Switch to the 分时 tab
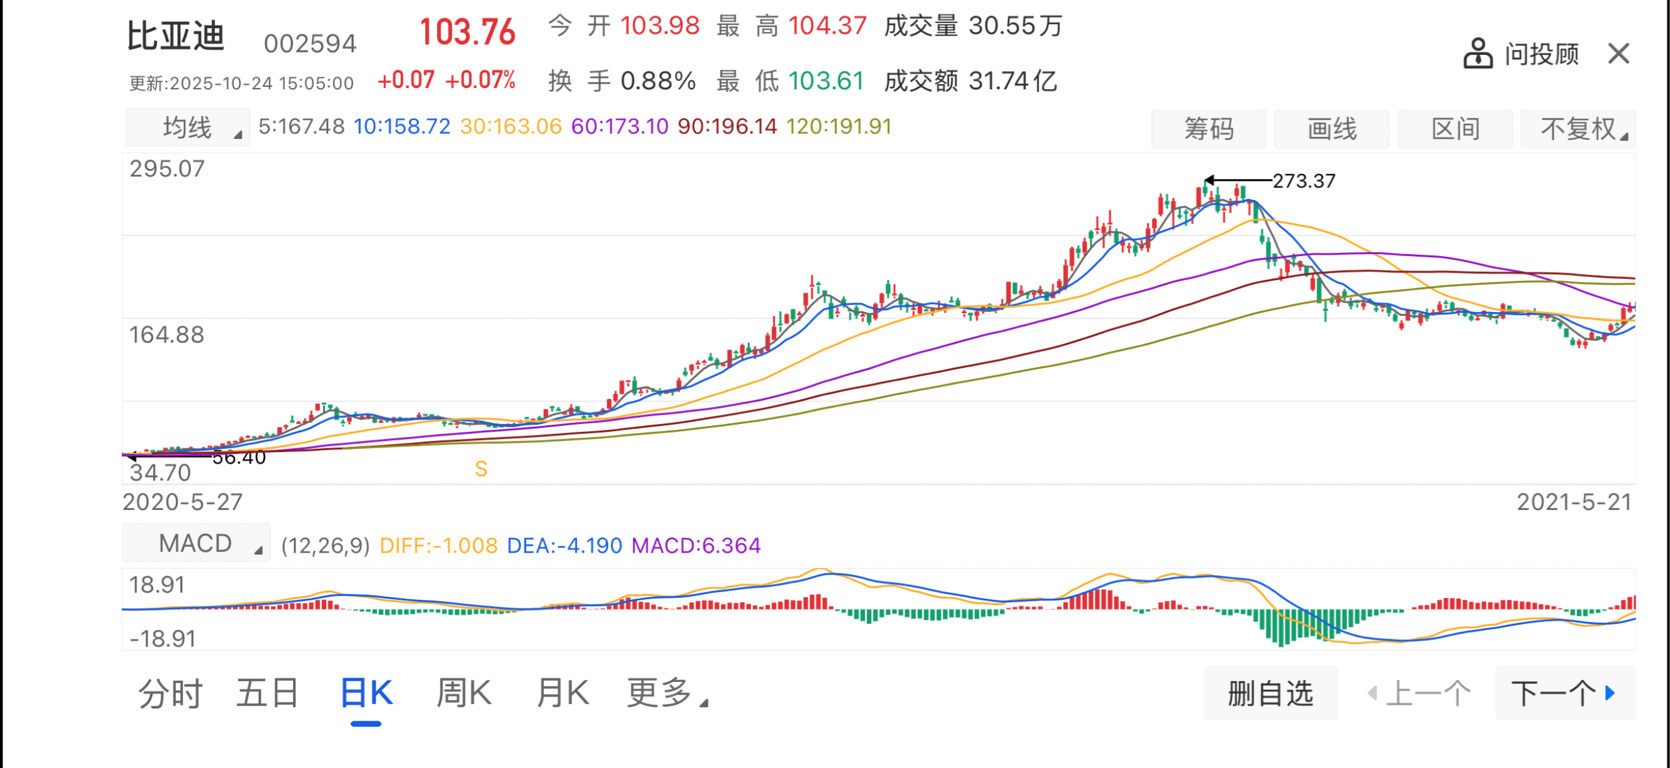1670x768 pixels. pos(170,693)
